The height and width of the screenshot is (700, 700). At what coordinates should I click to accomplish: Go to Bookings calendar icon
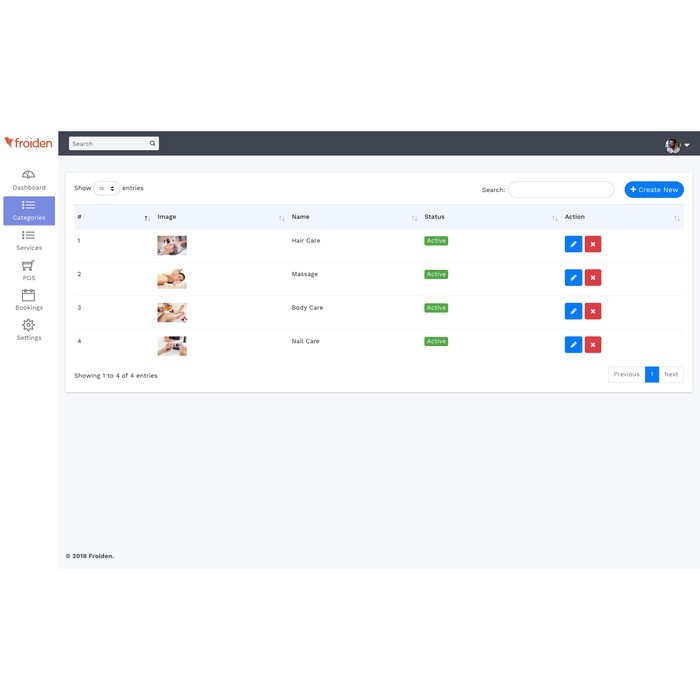click(x=28, y=295)
